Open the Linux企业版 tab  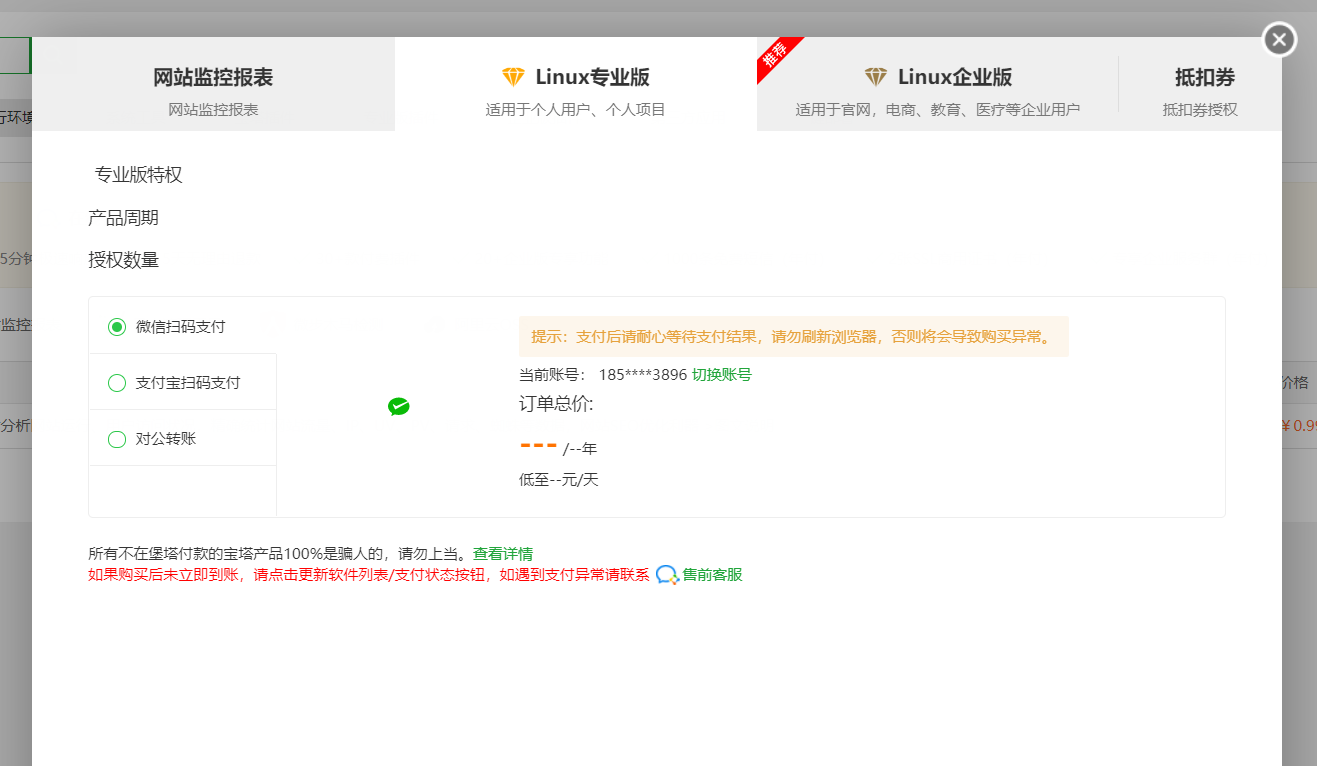tap(938, 84)
